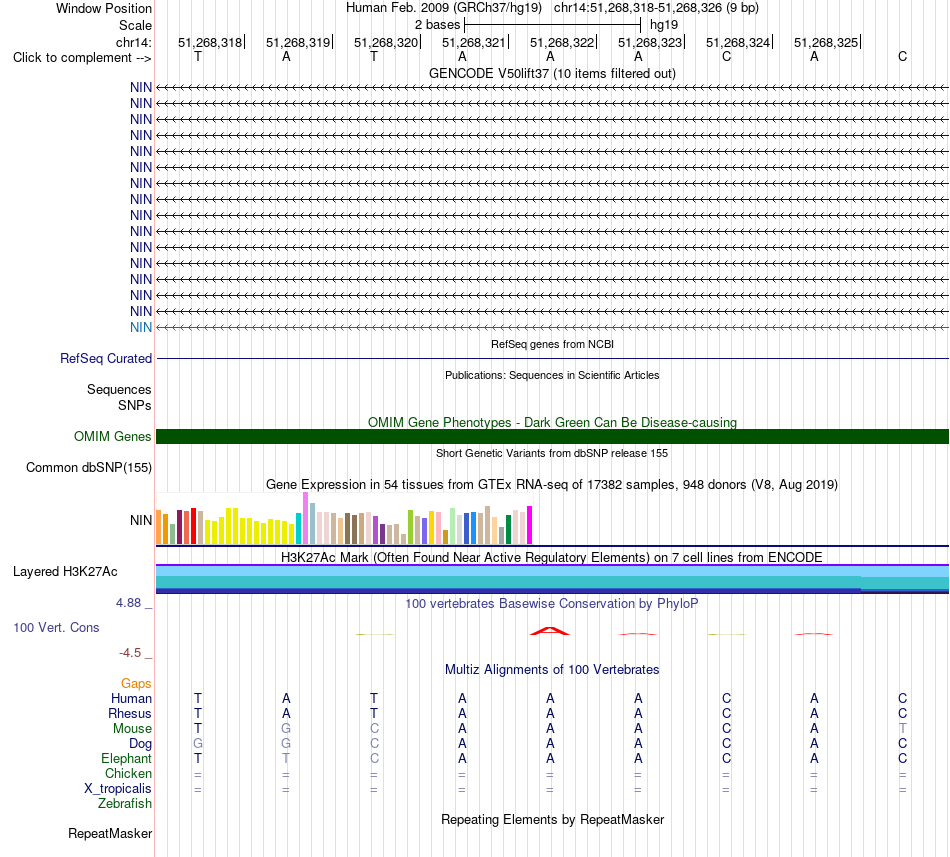Click the 'Chicken' species label
950x857 pixels.
(128, 773)
